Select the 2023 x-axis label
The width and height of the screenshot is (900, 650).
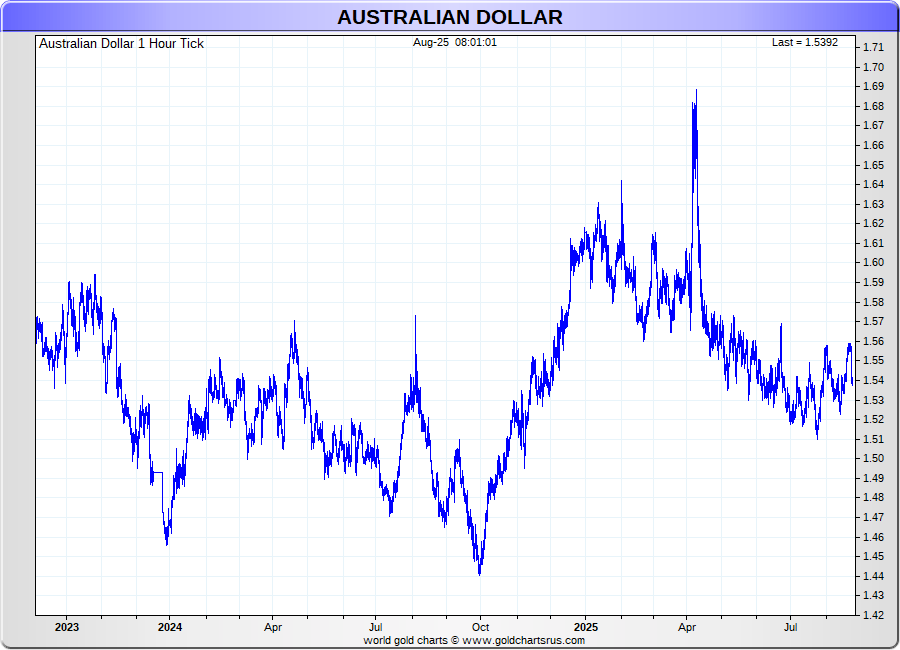pyautogui.click(x=67, y=628)
